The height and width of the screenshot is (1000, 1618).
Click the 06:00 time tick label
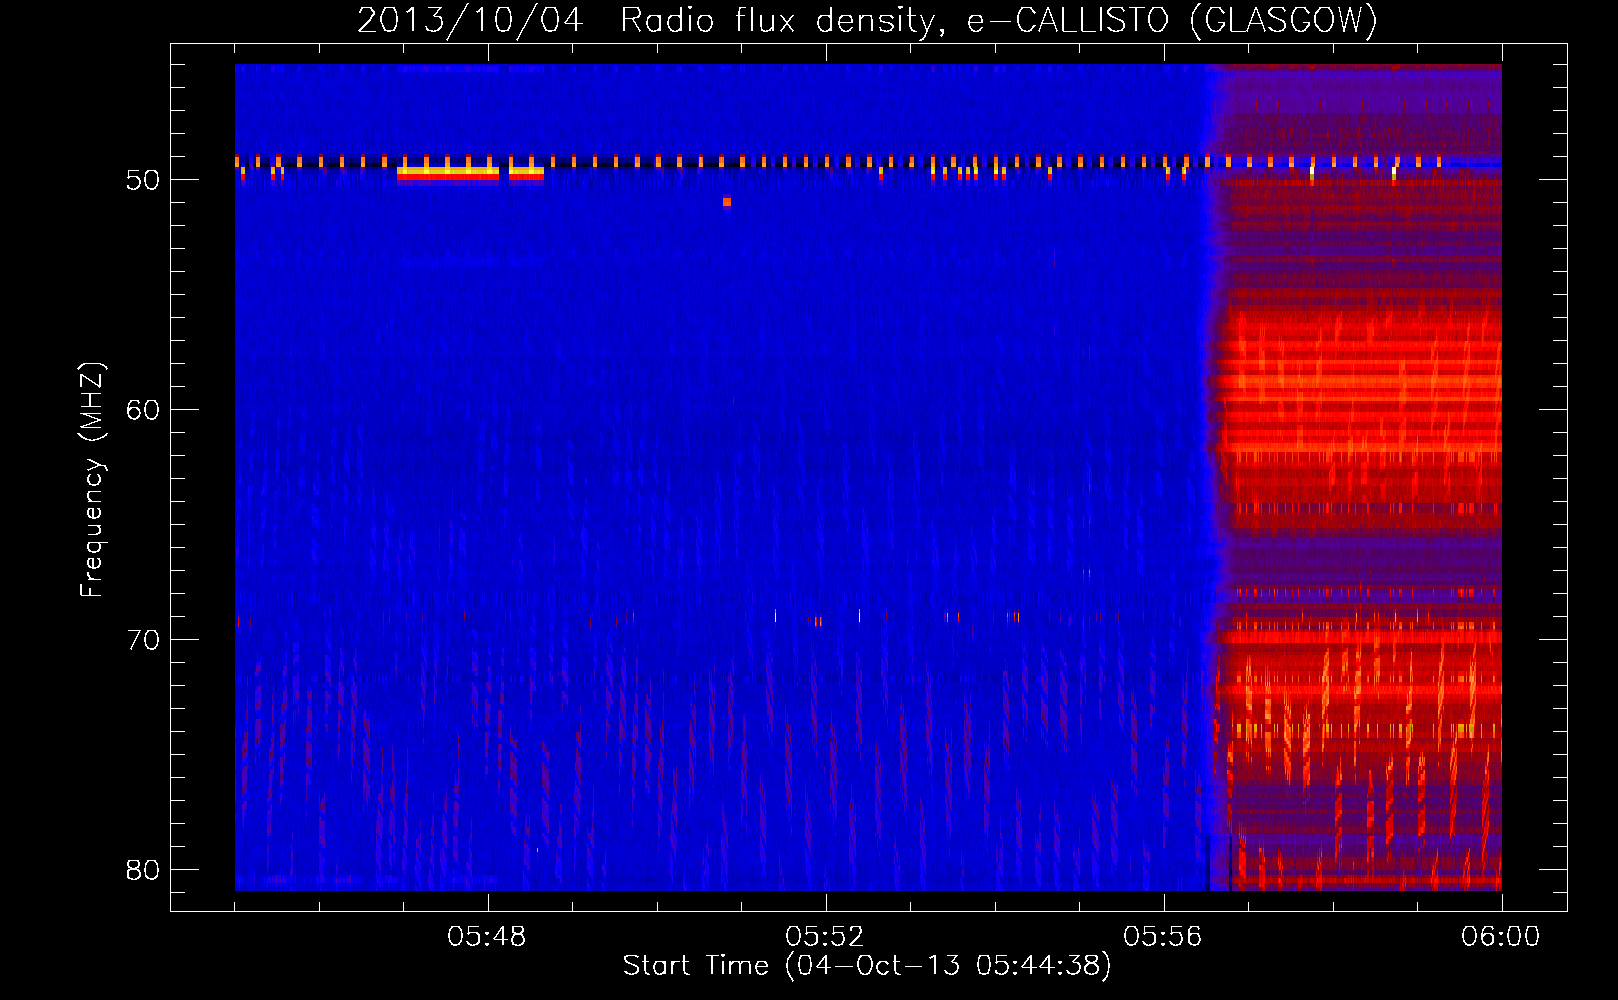1501,937
